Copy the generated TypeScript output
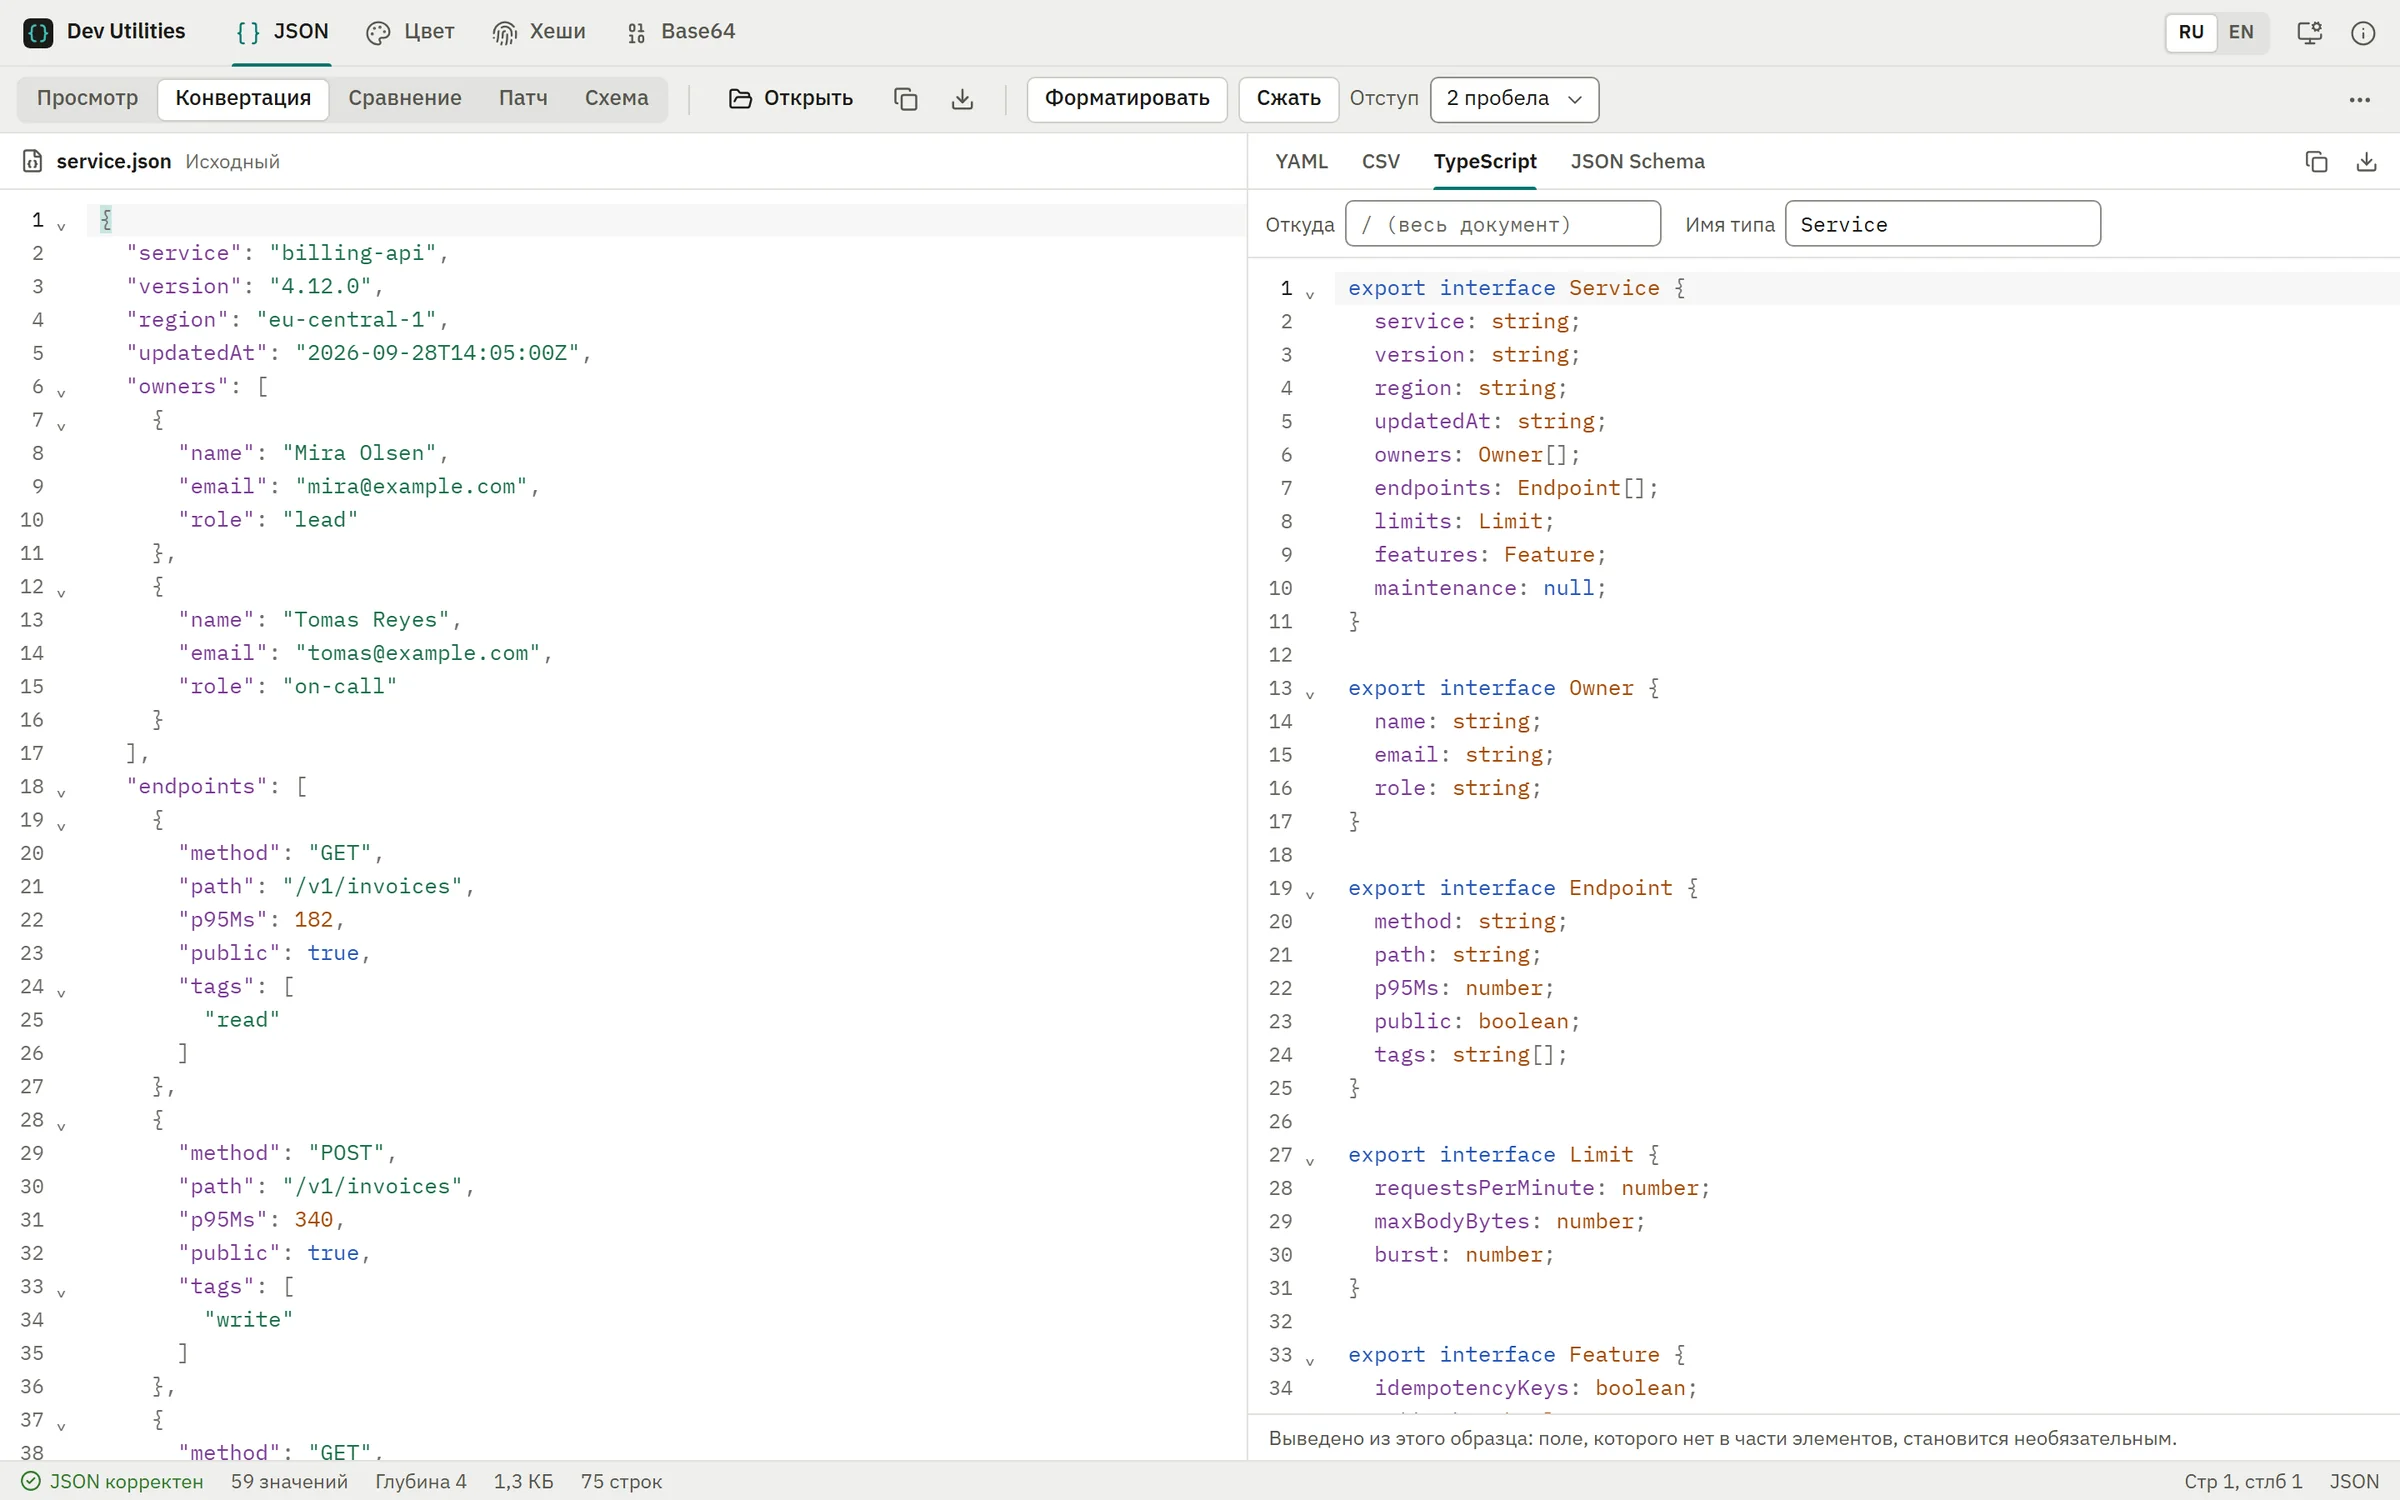 2316,161
